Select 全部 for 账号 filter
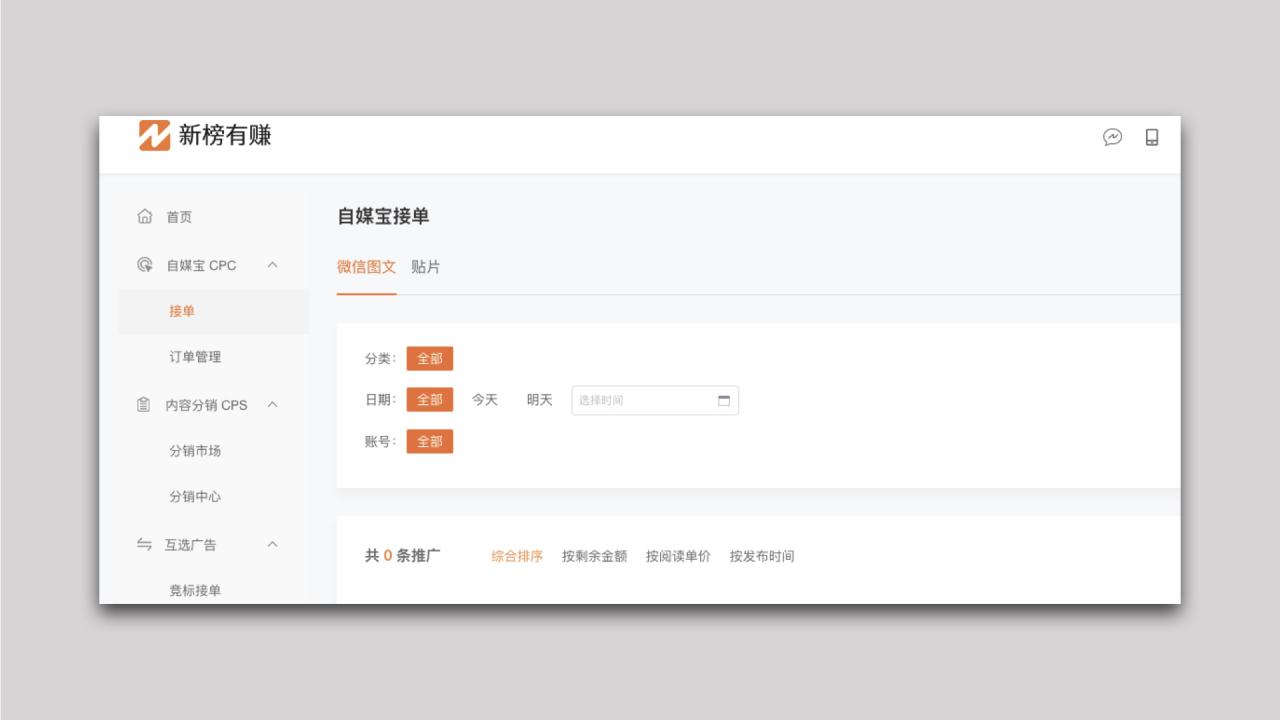Screen dimensions: 1280x720 pyautogui.click(x=430, y=442)
